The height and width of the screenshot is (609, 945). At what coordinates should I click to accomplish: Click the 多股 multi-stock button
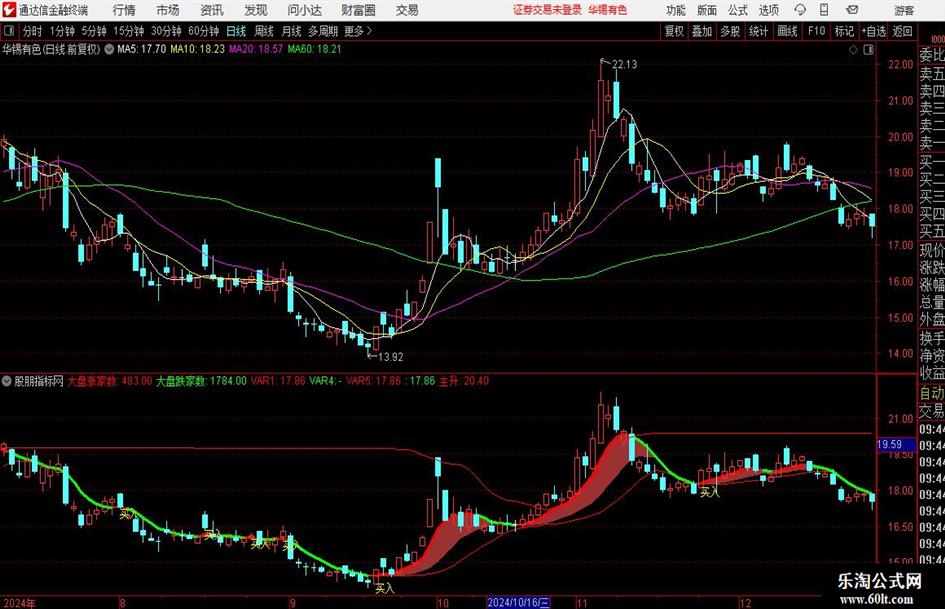pos(730,31)
